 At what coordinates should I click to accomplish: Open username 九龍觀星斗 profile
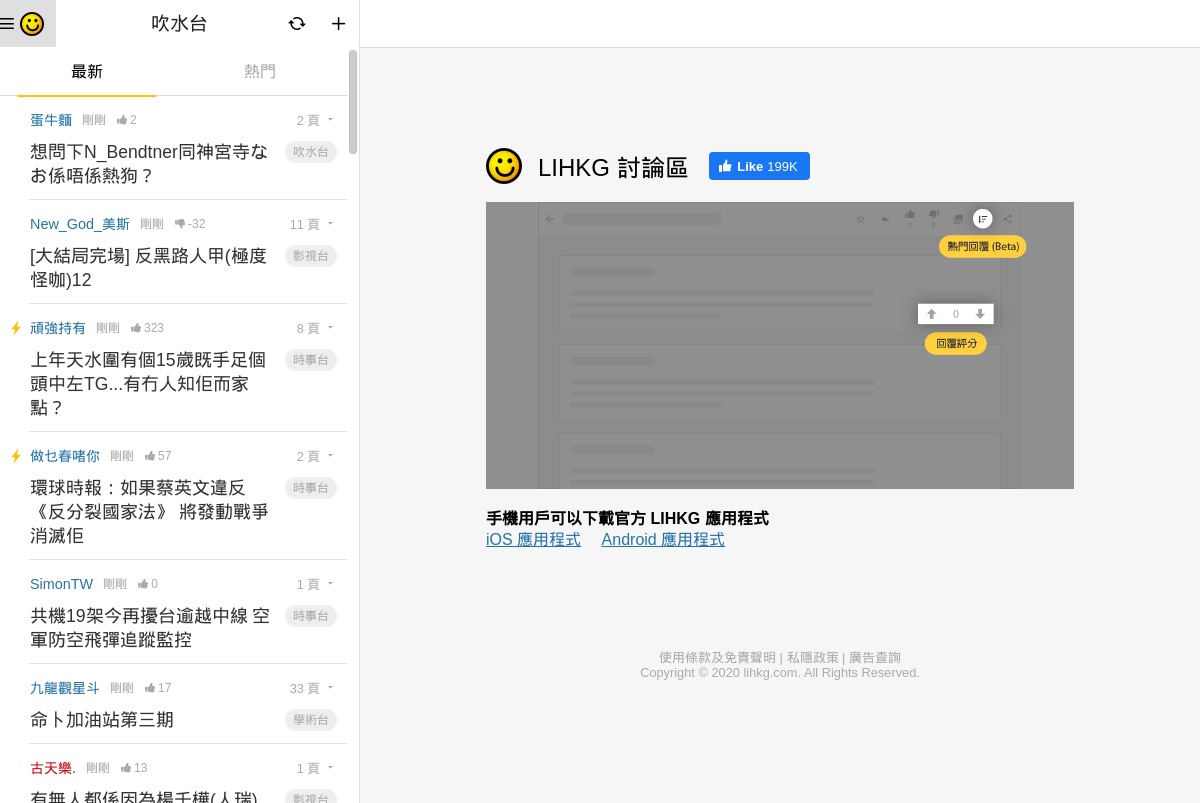click(65, 688)
